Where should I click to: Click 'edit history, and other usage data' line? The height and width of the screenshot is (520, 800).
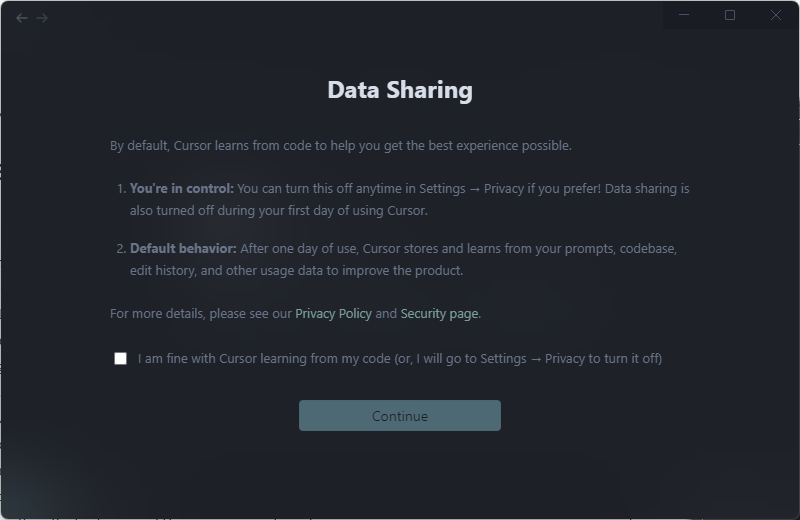tap(296, 270)
